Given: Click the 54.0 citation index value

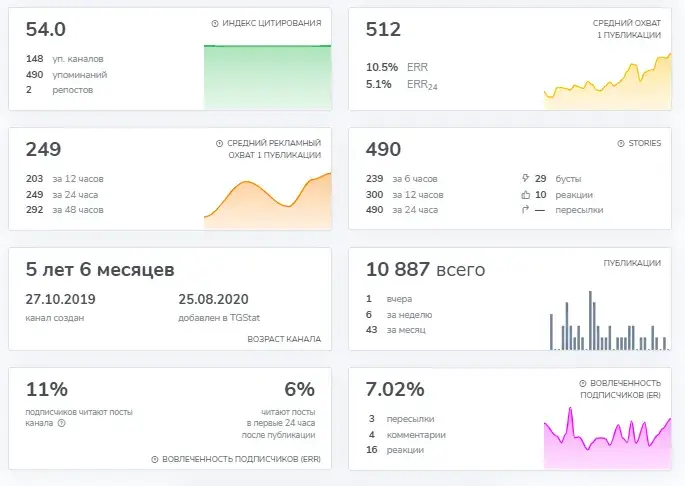Looking at the screenshot, I should pos(45,29).
